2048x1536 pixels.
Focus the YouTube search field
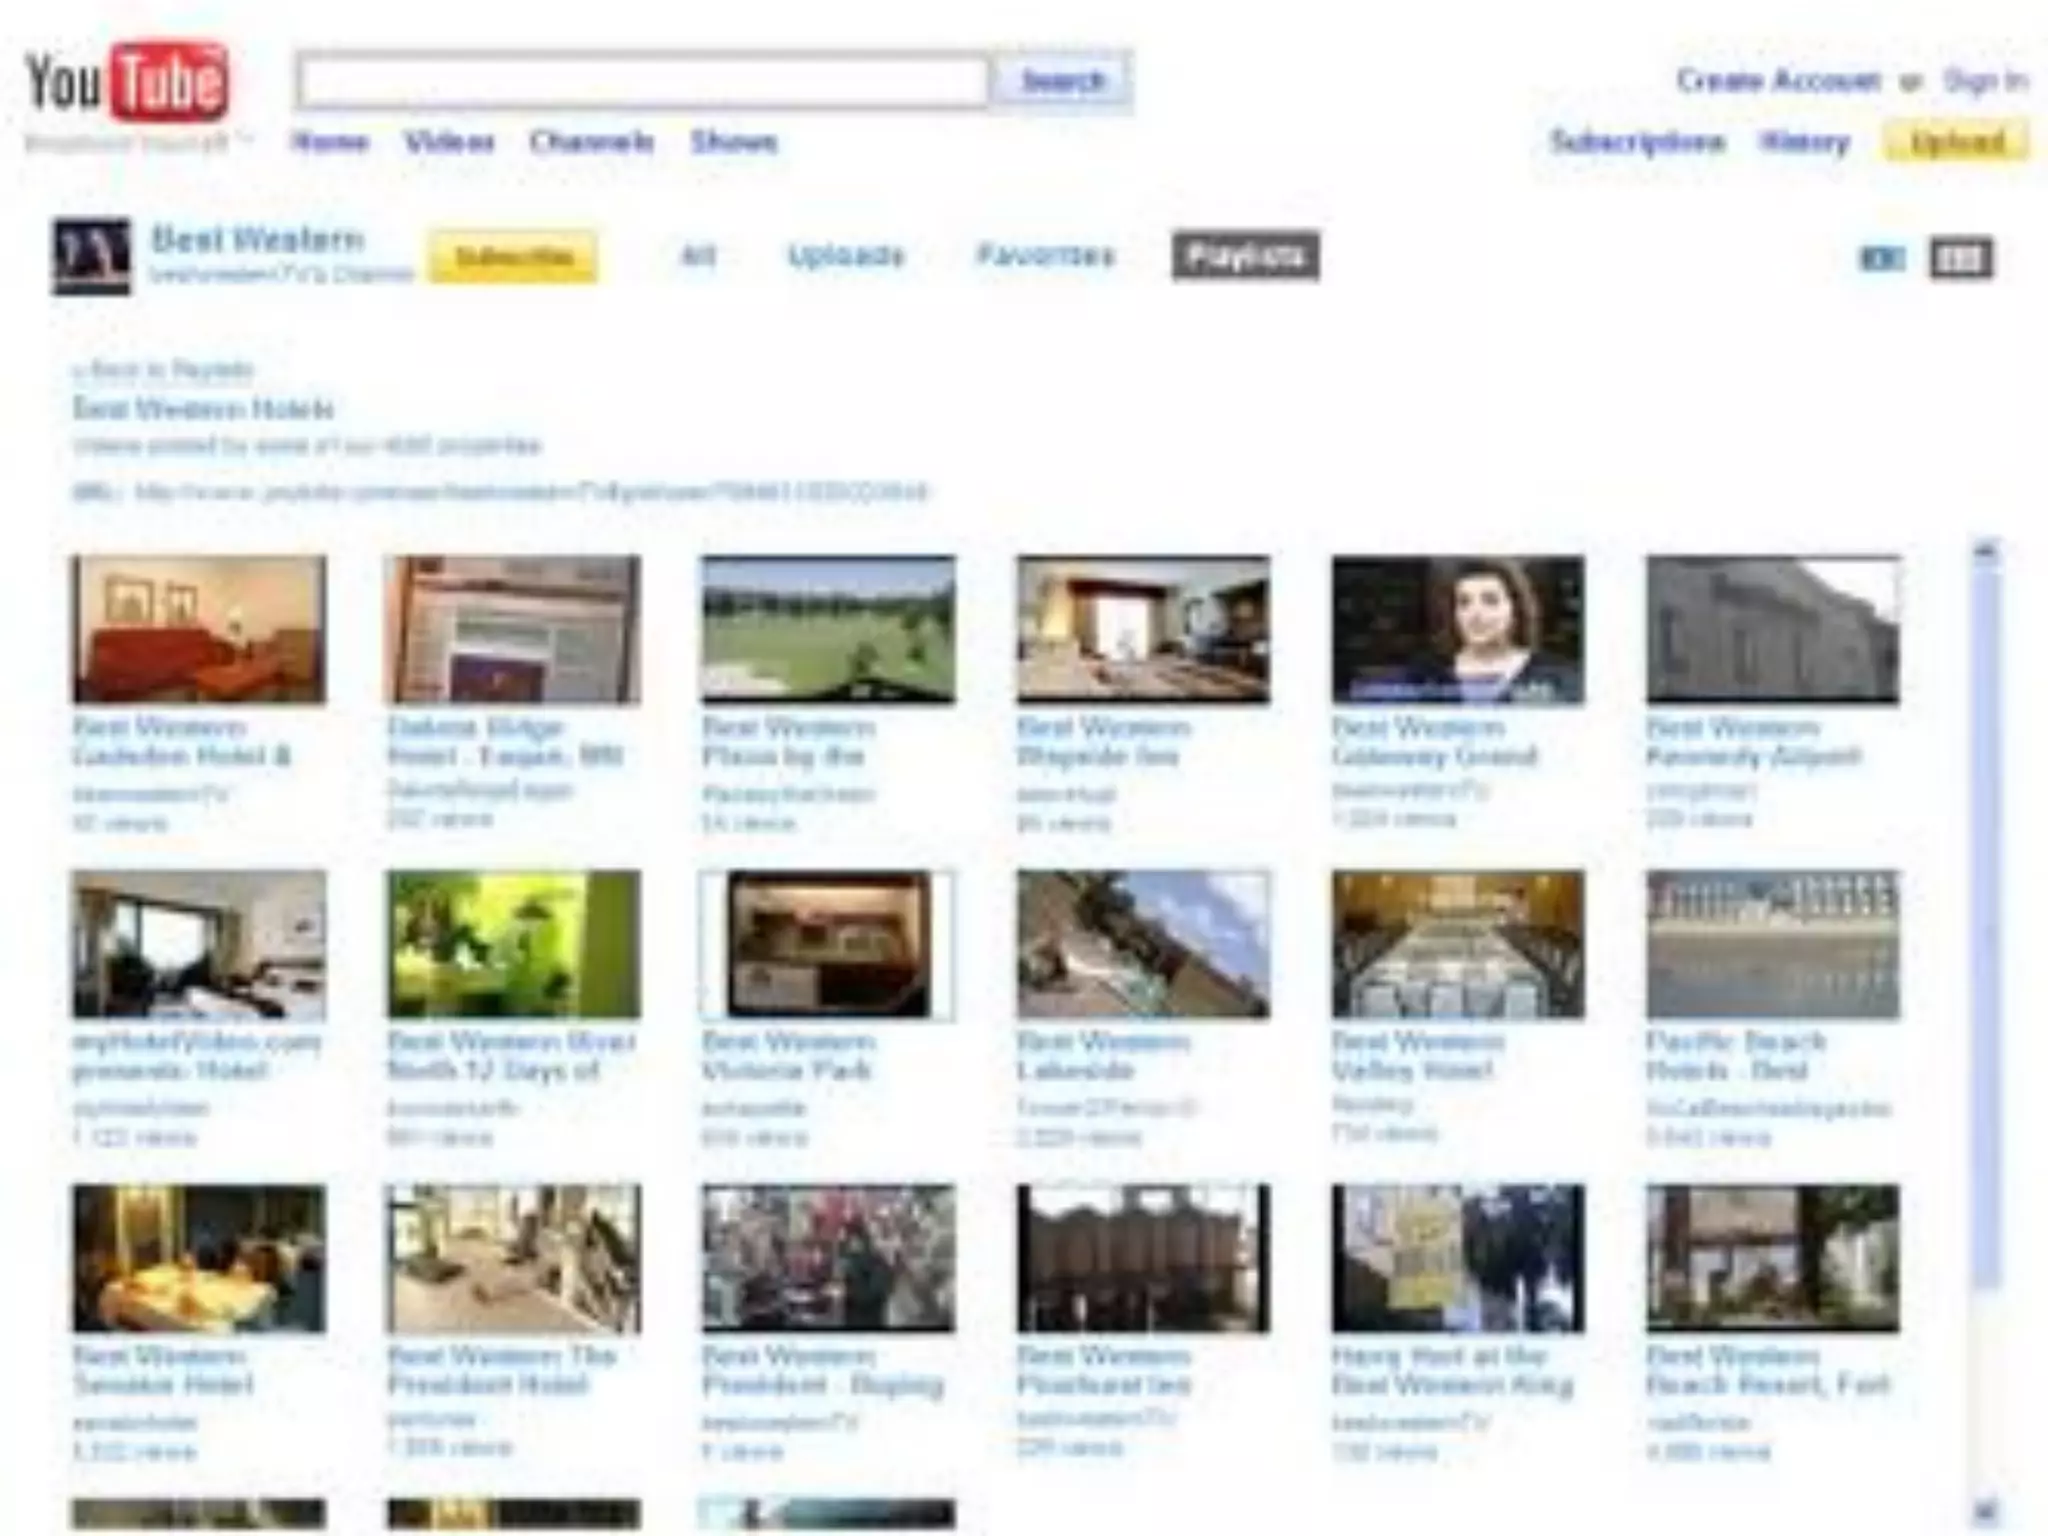[643, 81]
